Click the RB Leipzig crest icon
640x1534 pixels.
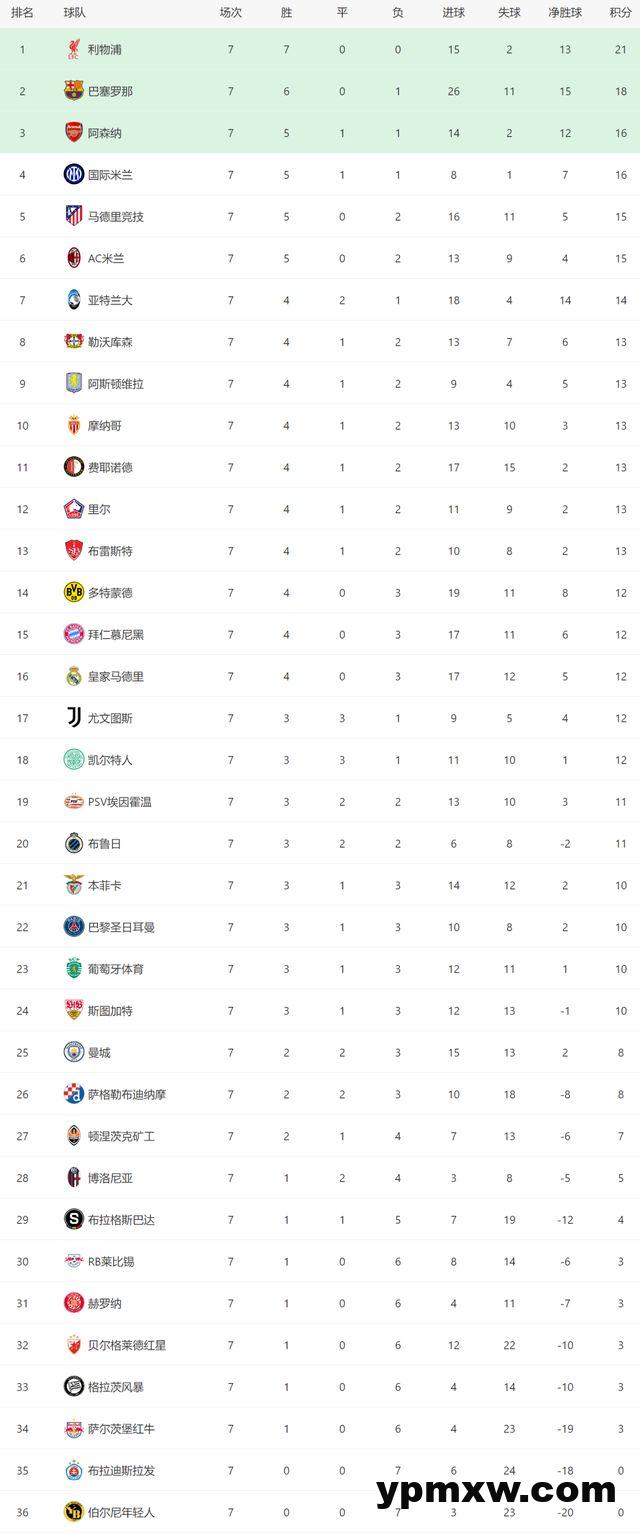coord(74,1261)
